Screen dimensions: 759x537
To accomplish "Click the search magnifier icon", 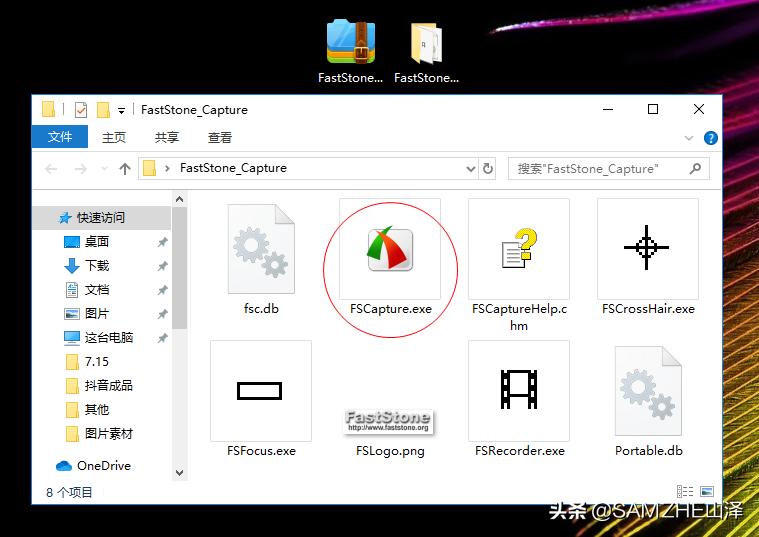I will click(696, 169).
